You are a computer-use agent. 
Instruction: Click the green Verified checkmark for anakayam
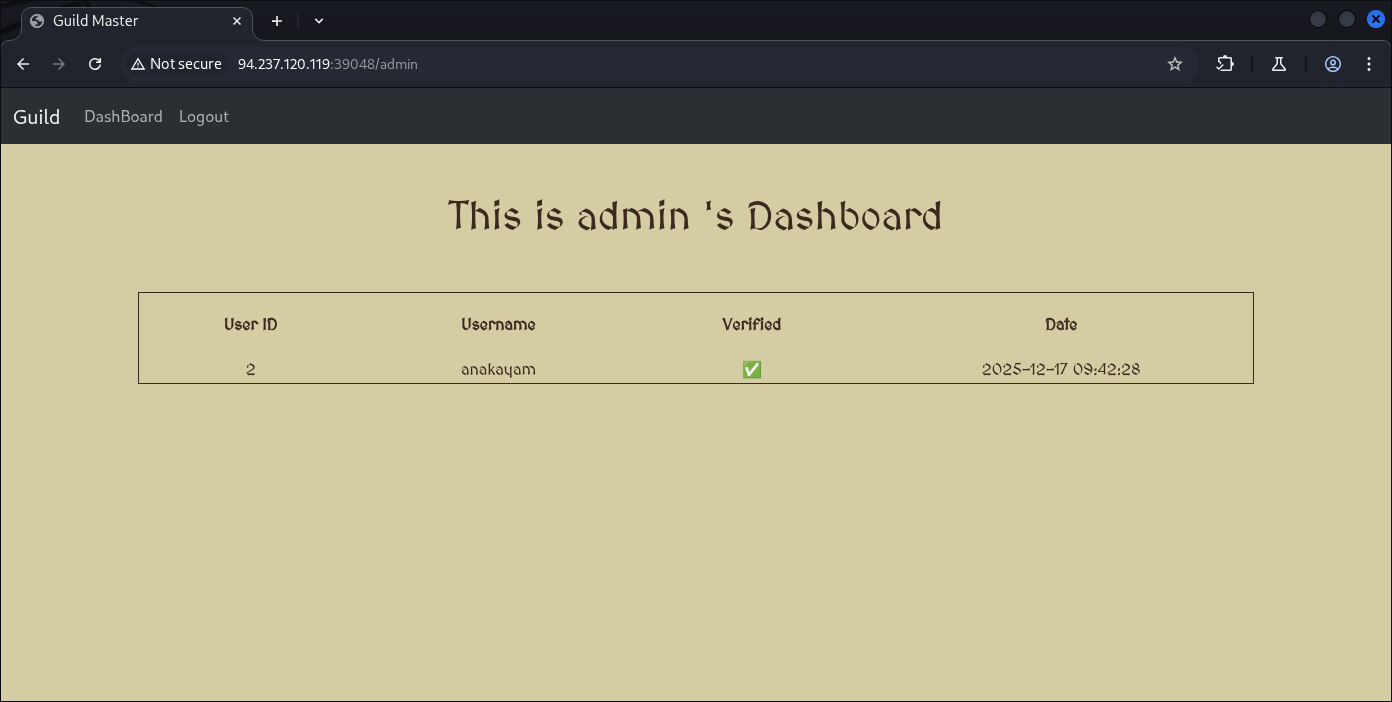click(x=752, y=370)
